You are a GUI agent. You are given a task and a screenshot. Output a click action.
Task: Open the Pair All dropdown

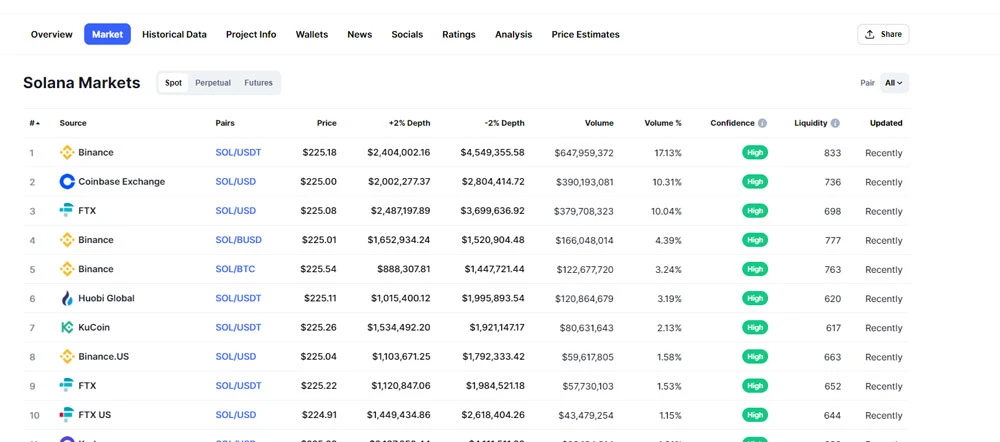894,83
